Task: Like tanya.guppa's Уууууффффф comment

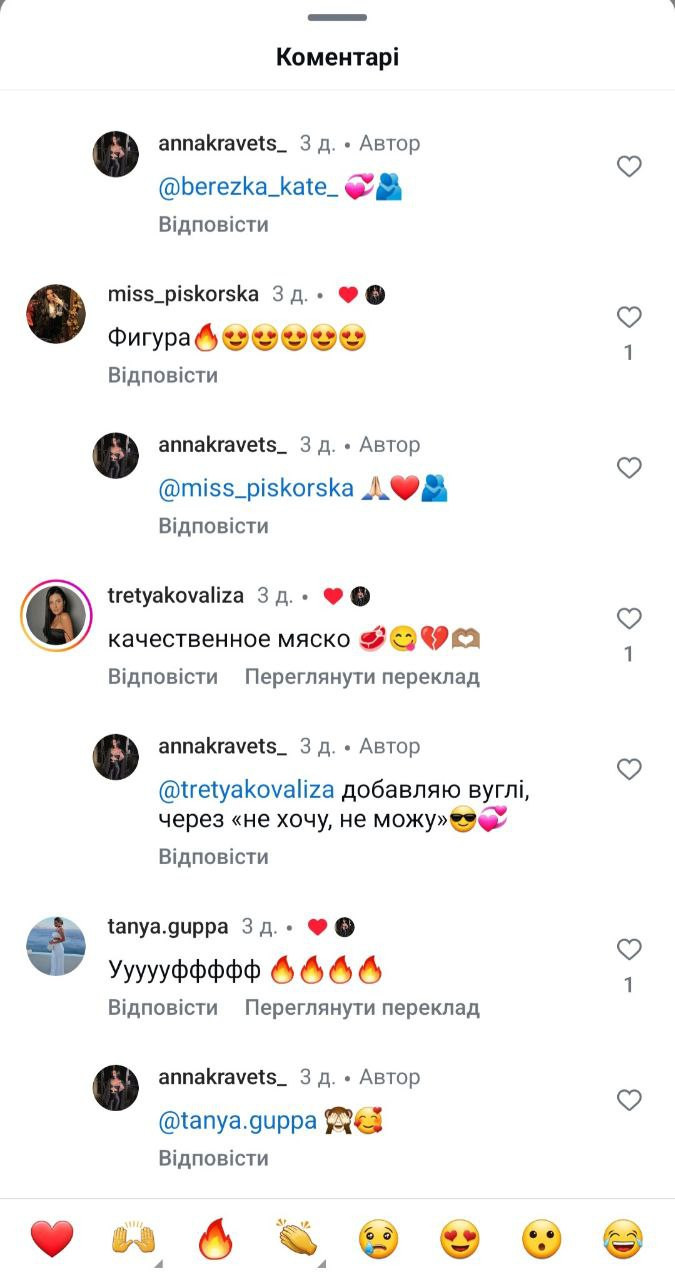Action: 628,949
